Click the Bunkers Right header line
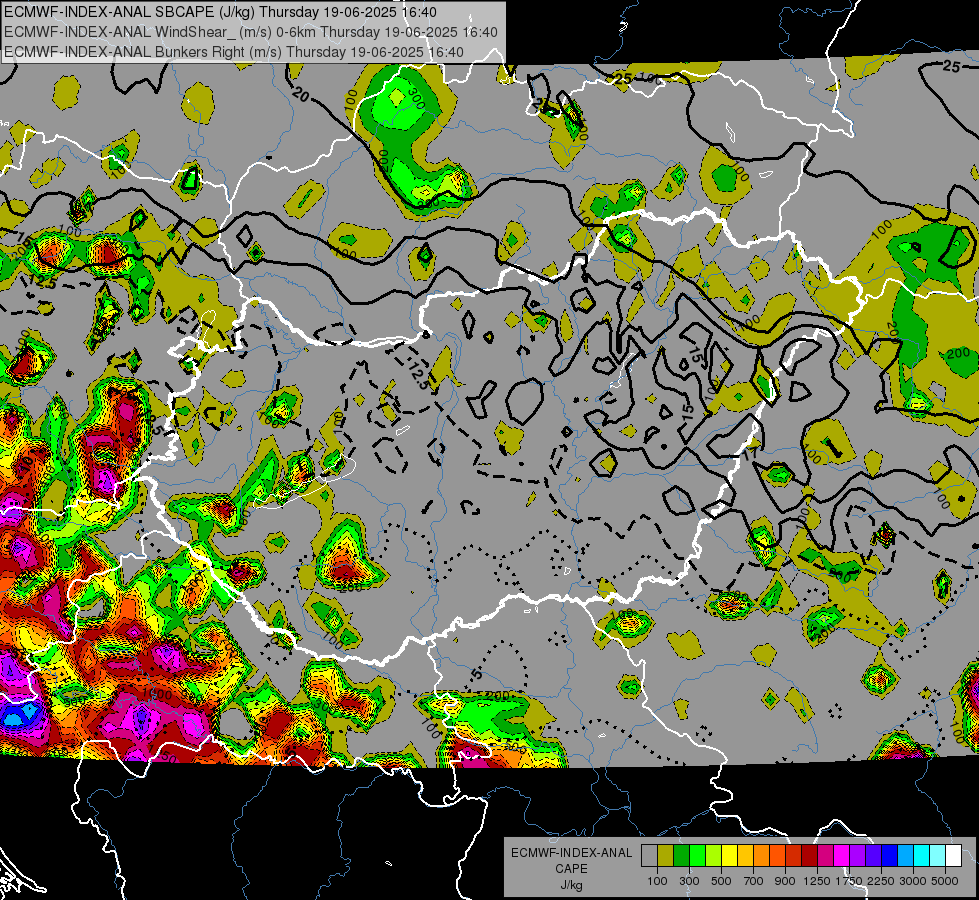The image size is (979, 900). pos(234,52)
